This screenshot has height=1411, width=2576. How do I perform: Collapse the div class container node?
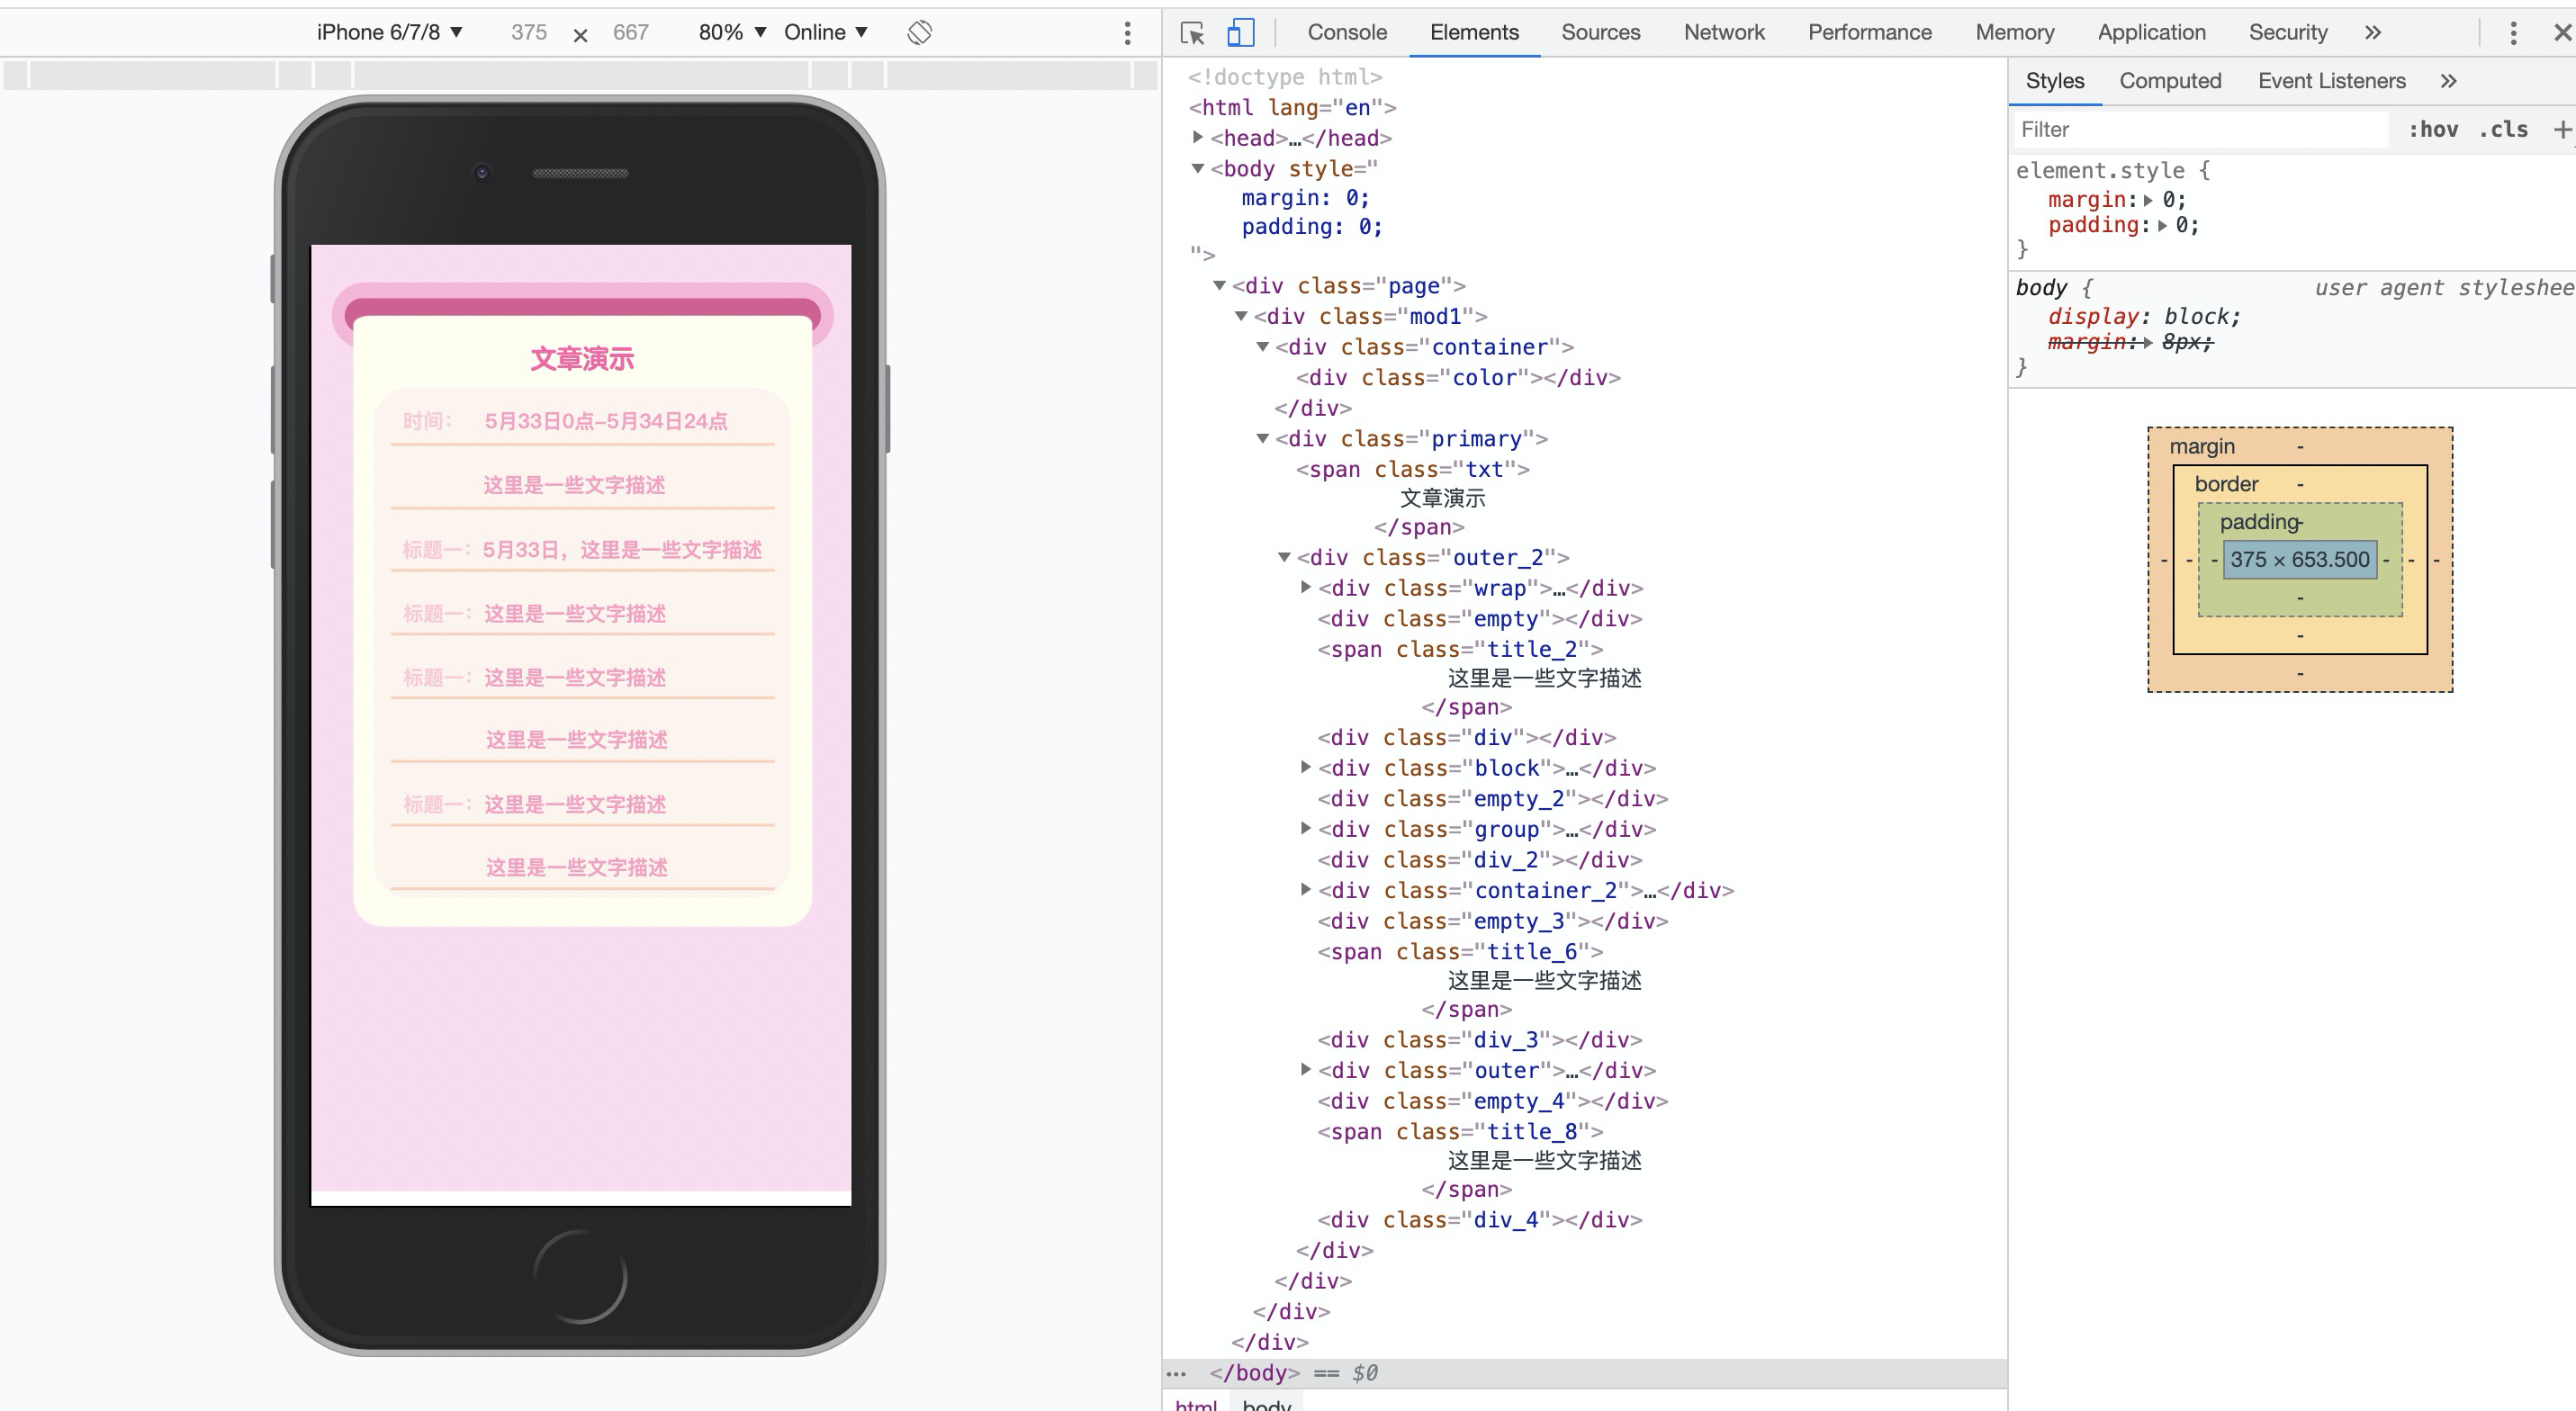(x=1263, y=346)
